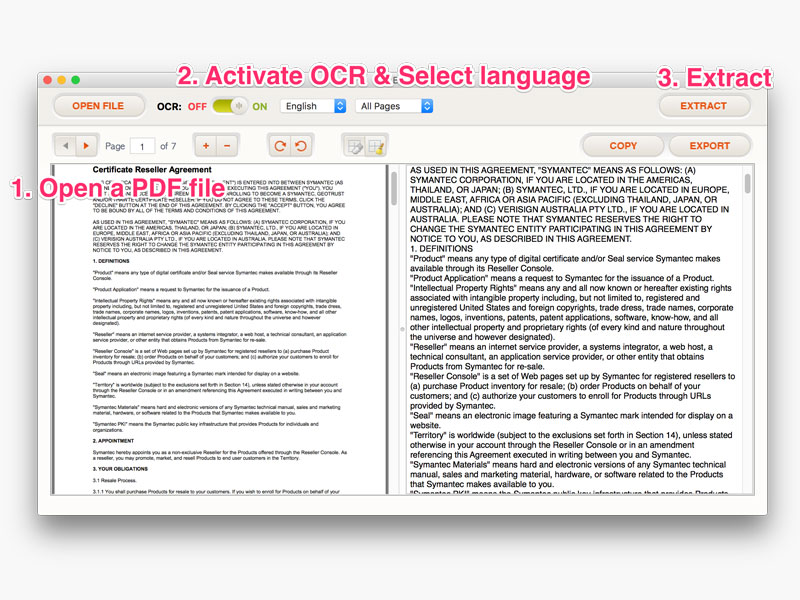Click extracted line starting "Reseller Console" is a set
Image resolution: width=800 pixels, height=600 pixels.
click(x=572, y=376)
